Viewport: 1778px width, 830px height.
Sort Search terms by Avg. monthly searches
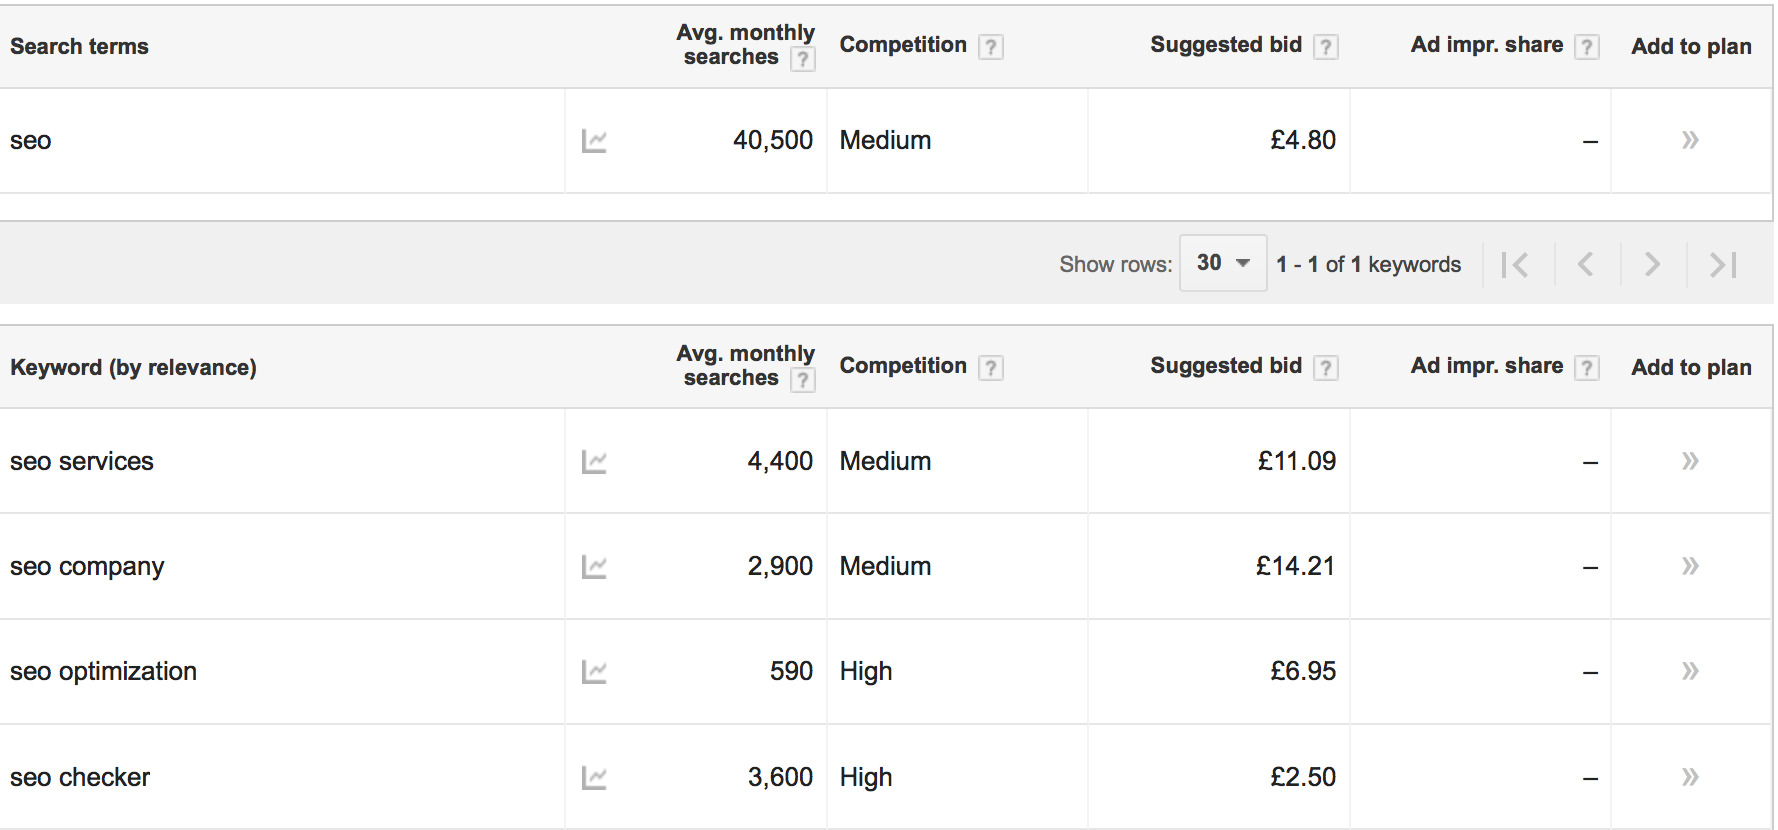[745, 45]
